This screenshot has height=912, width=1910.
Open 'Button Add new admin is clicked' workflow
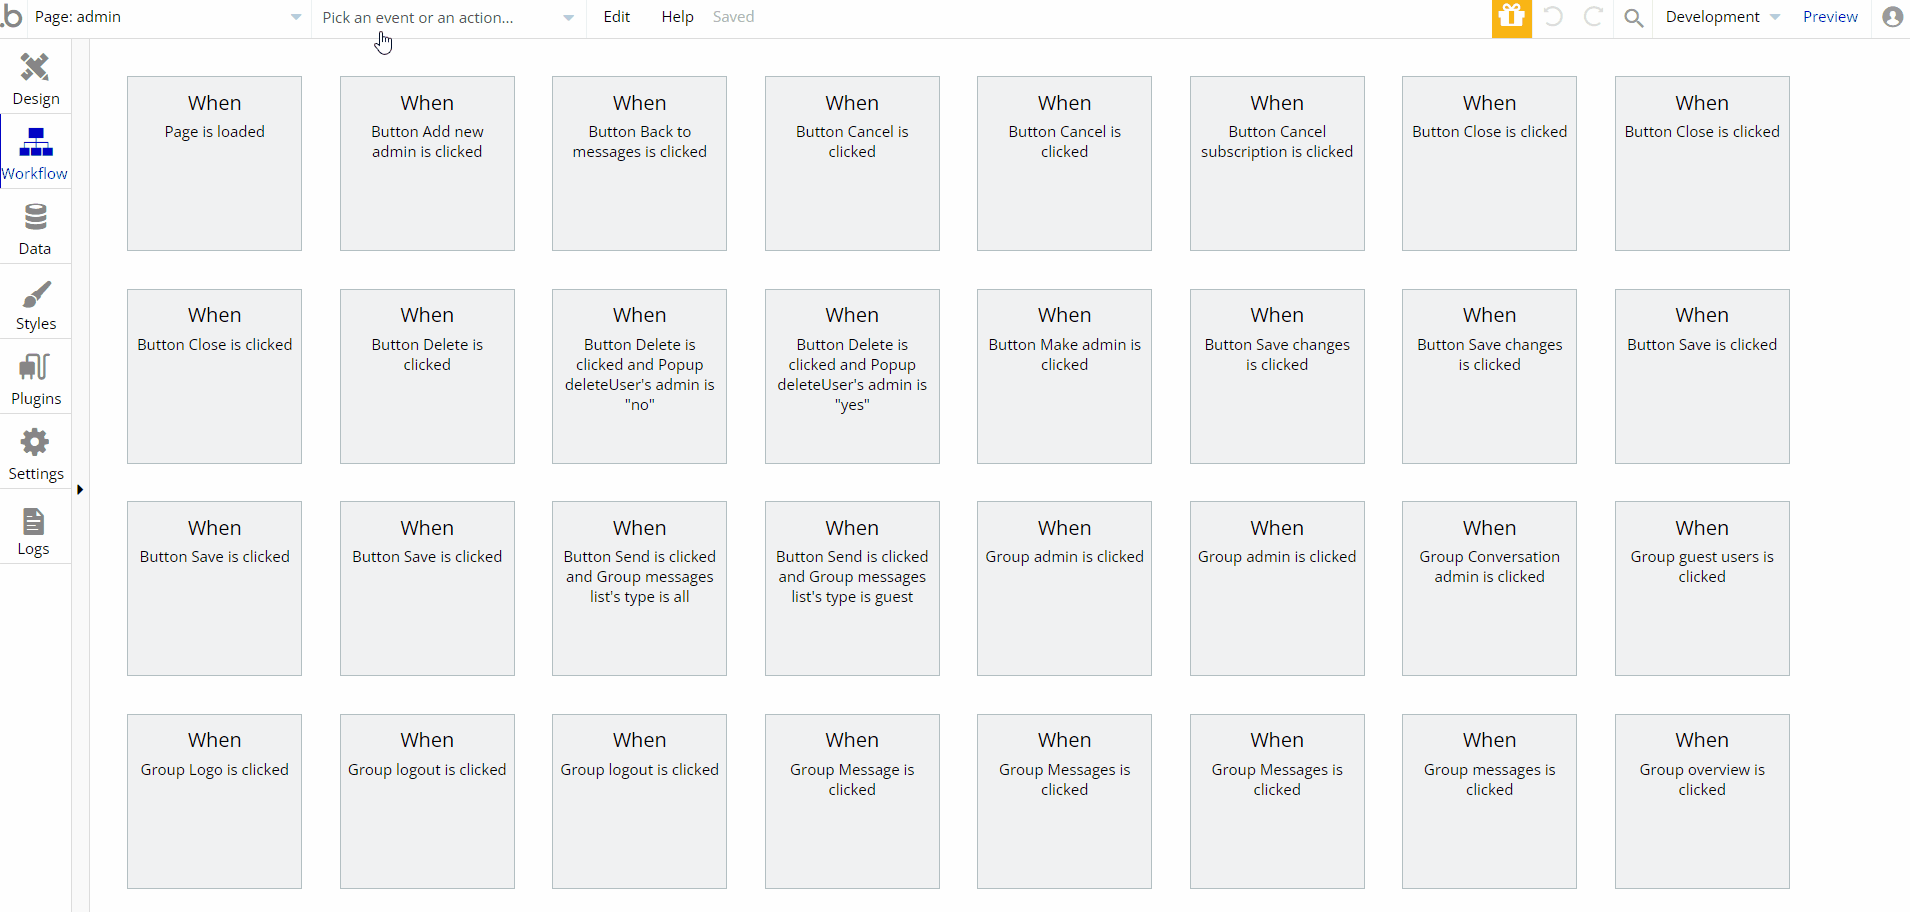click(x=427, y=164)
